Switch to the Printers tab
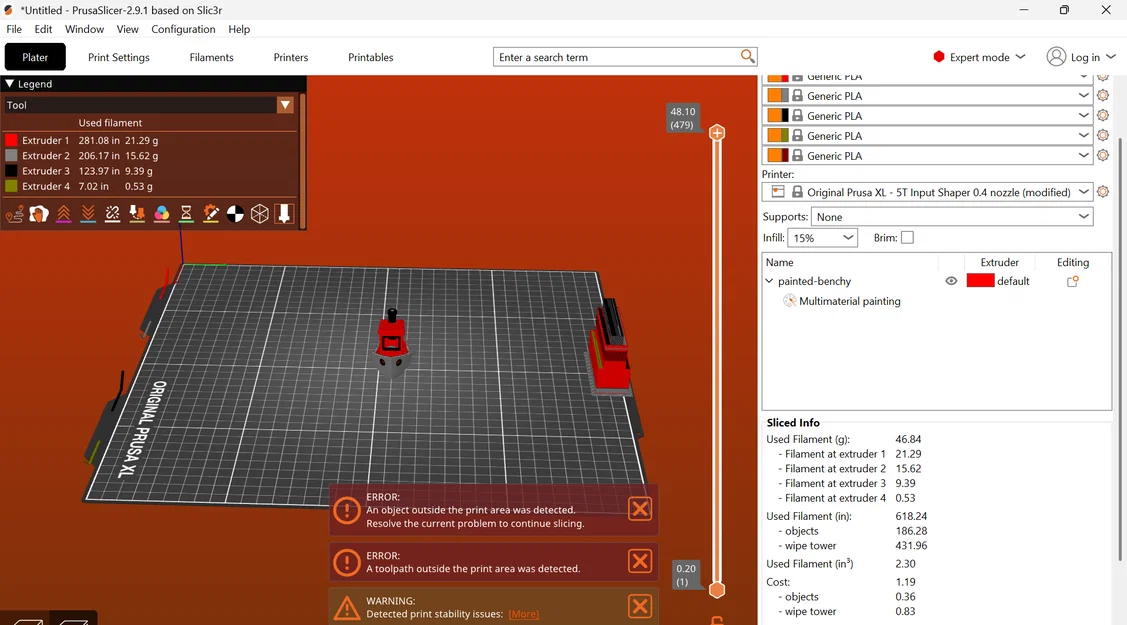This screenshot has height=625, width=1127. coord(290,57)
